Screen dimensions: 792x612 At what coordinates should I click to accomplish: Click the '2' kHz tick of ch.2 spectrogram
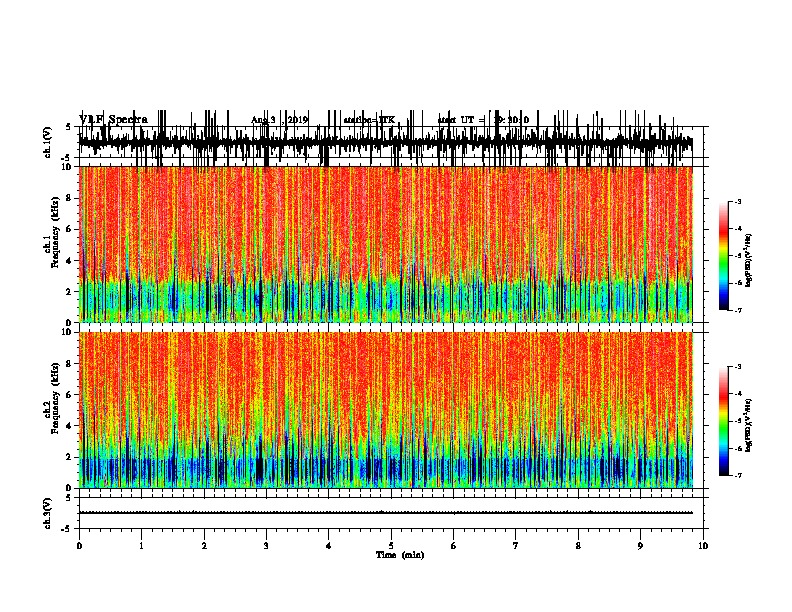70,457
